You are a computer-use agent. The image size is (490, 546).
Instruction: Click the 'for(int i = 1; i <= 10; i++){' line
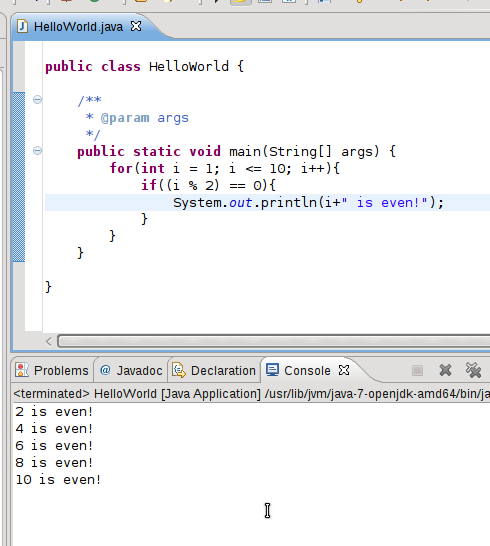coord(225,169)
